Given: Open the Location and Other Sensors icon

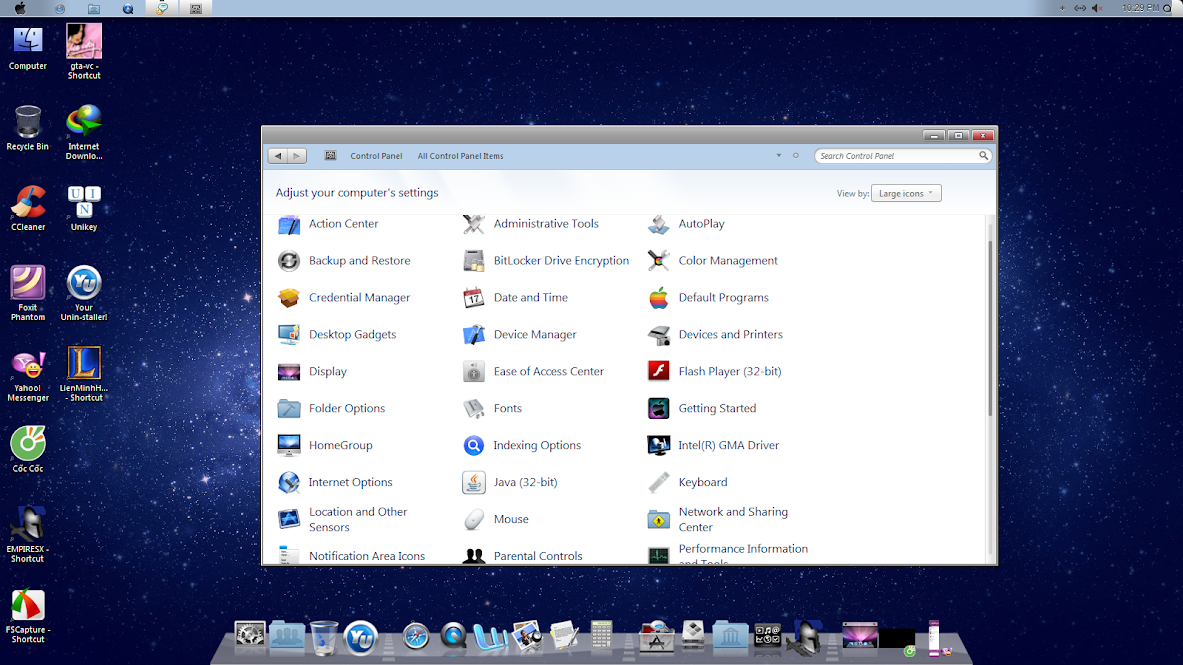Looking at the screenshot, I should click(289, 520).
